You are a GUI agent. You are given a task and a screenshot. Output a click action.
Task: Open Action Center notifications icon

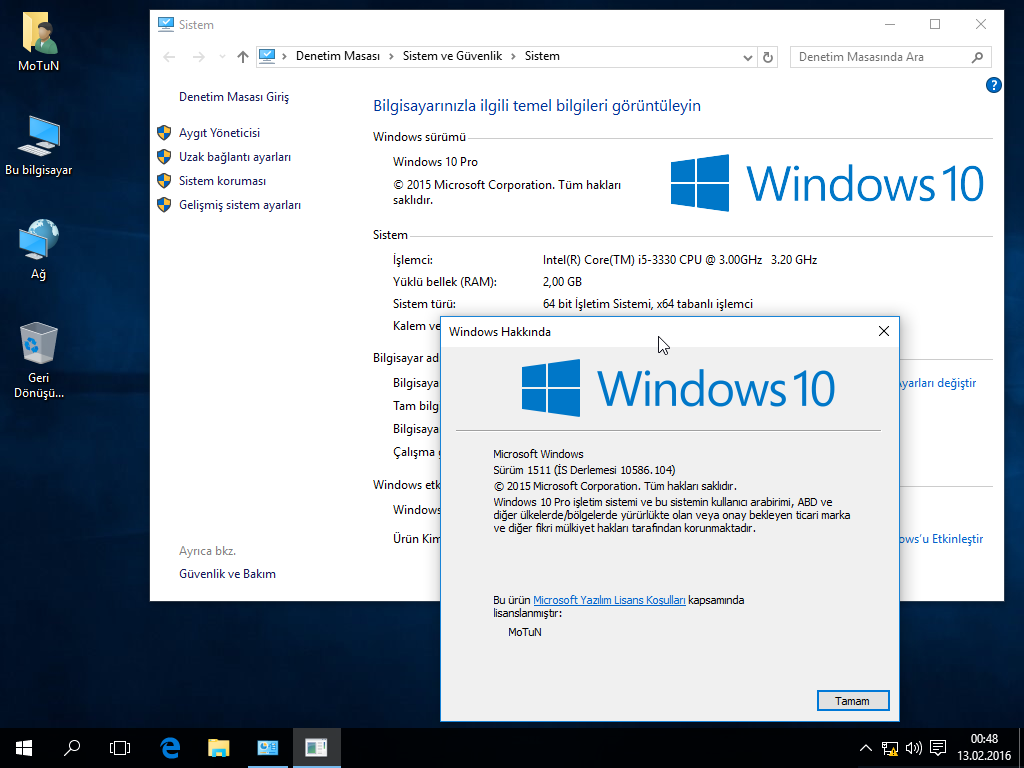click(938, 748)
